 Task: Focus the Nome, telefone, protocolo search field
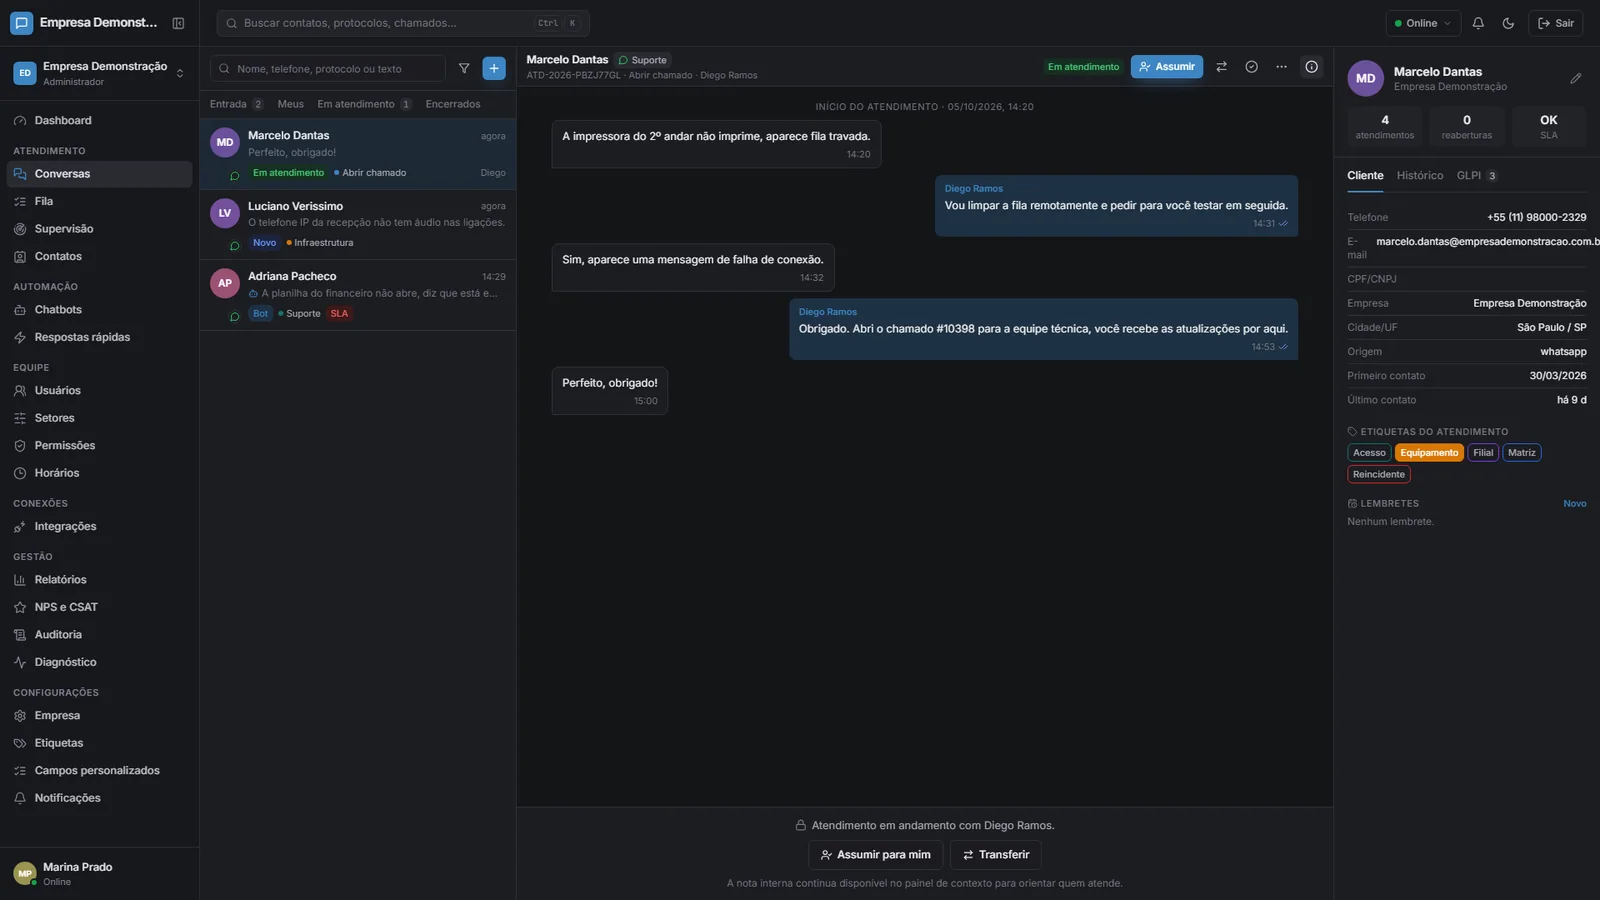[x=328, y=68]
